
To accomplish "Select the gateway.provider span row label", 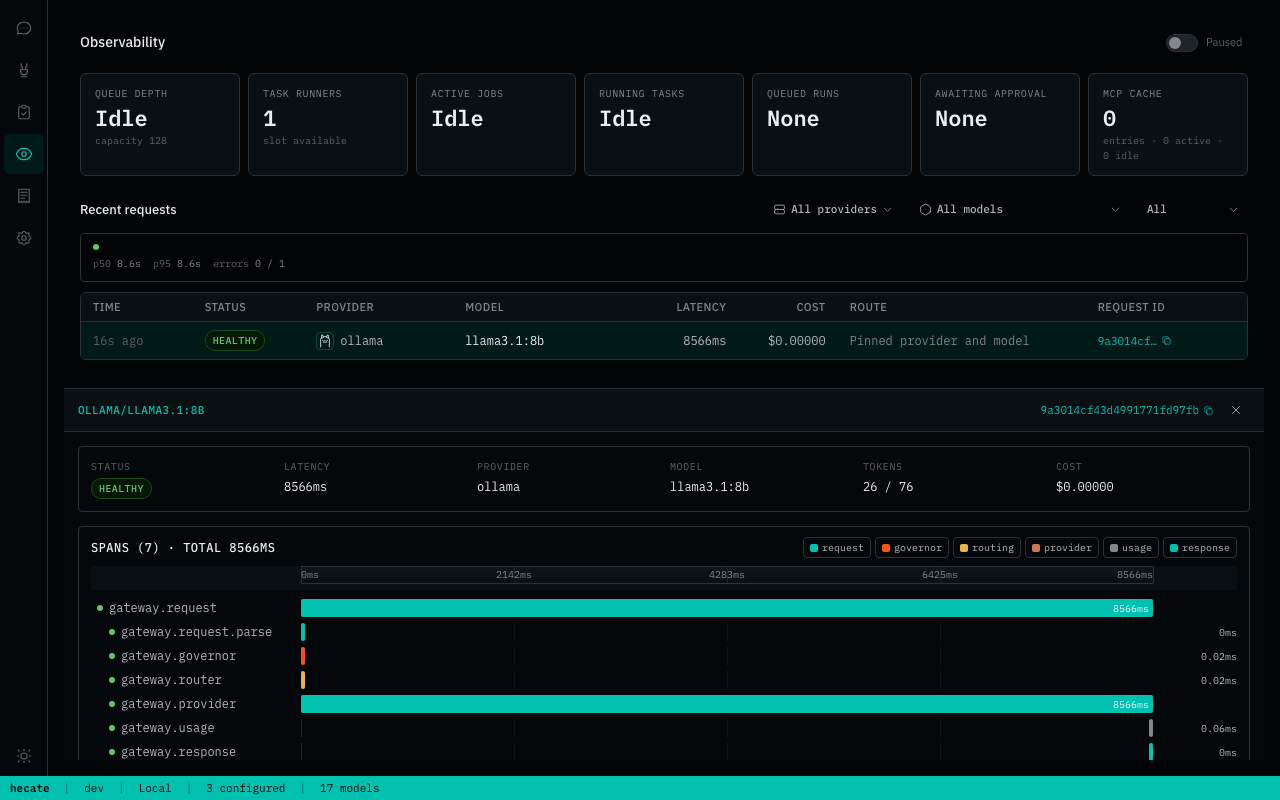I will click(x=178, y=704).
